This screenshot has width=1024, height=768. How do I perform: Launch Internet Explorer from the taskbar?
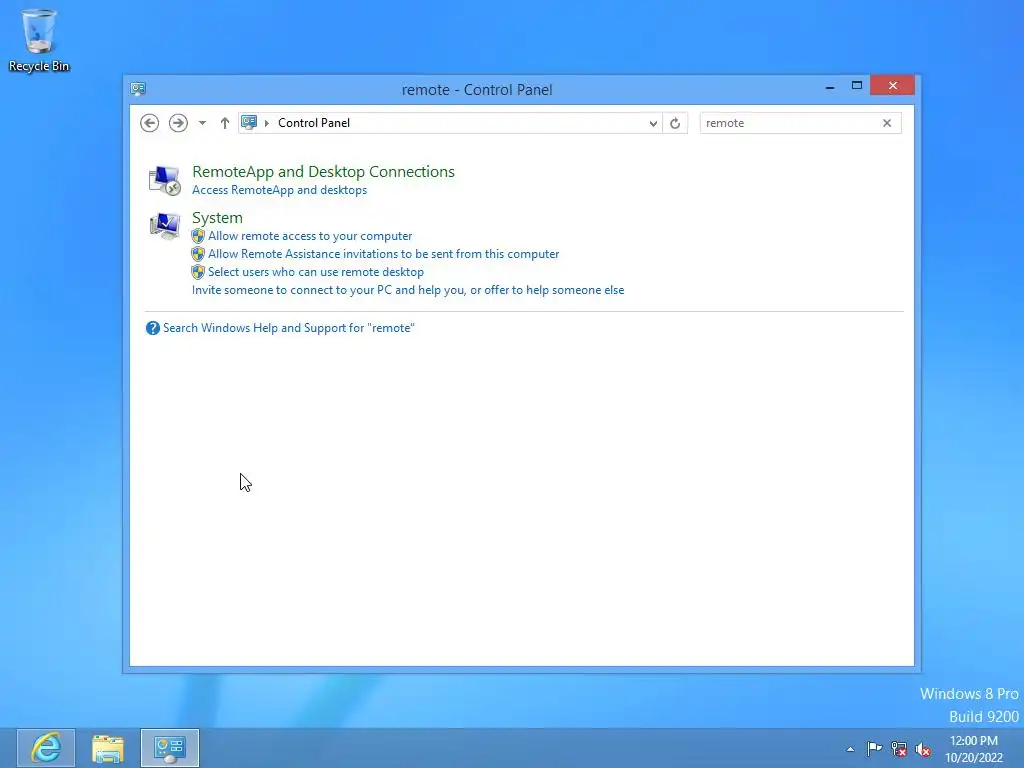[x=46, y=748]
